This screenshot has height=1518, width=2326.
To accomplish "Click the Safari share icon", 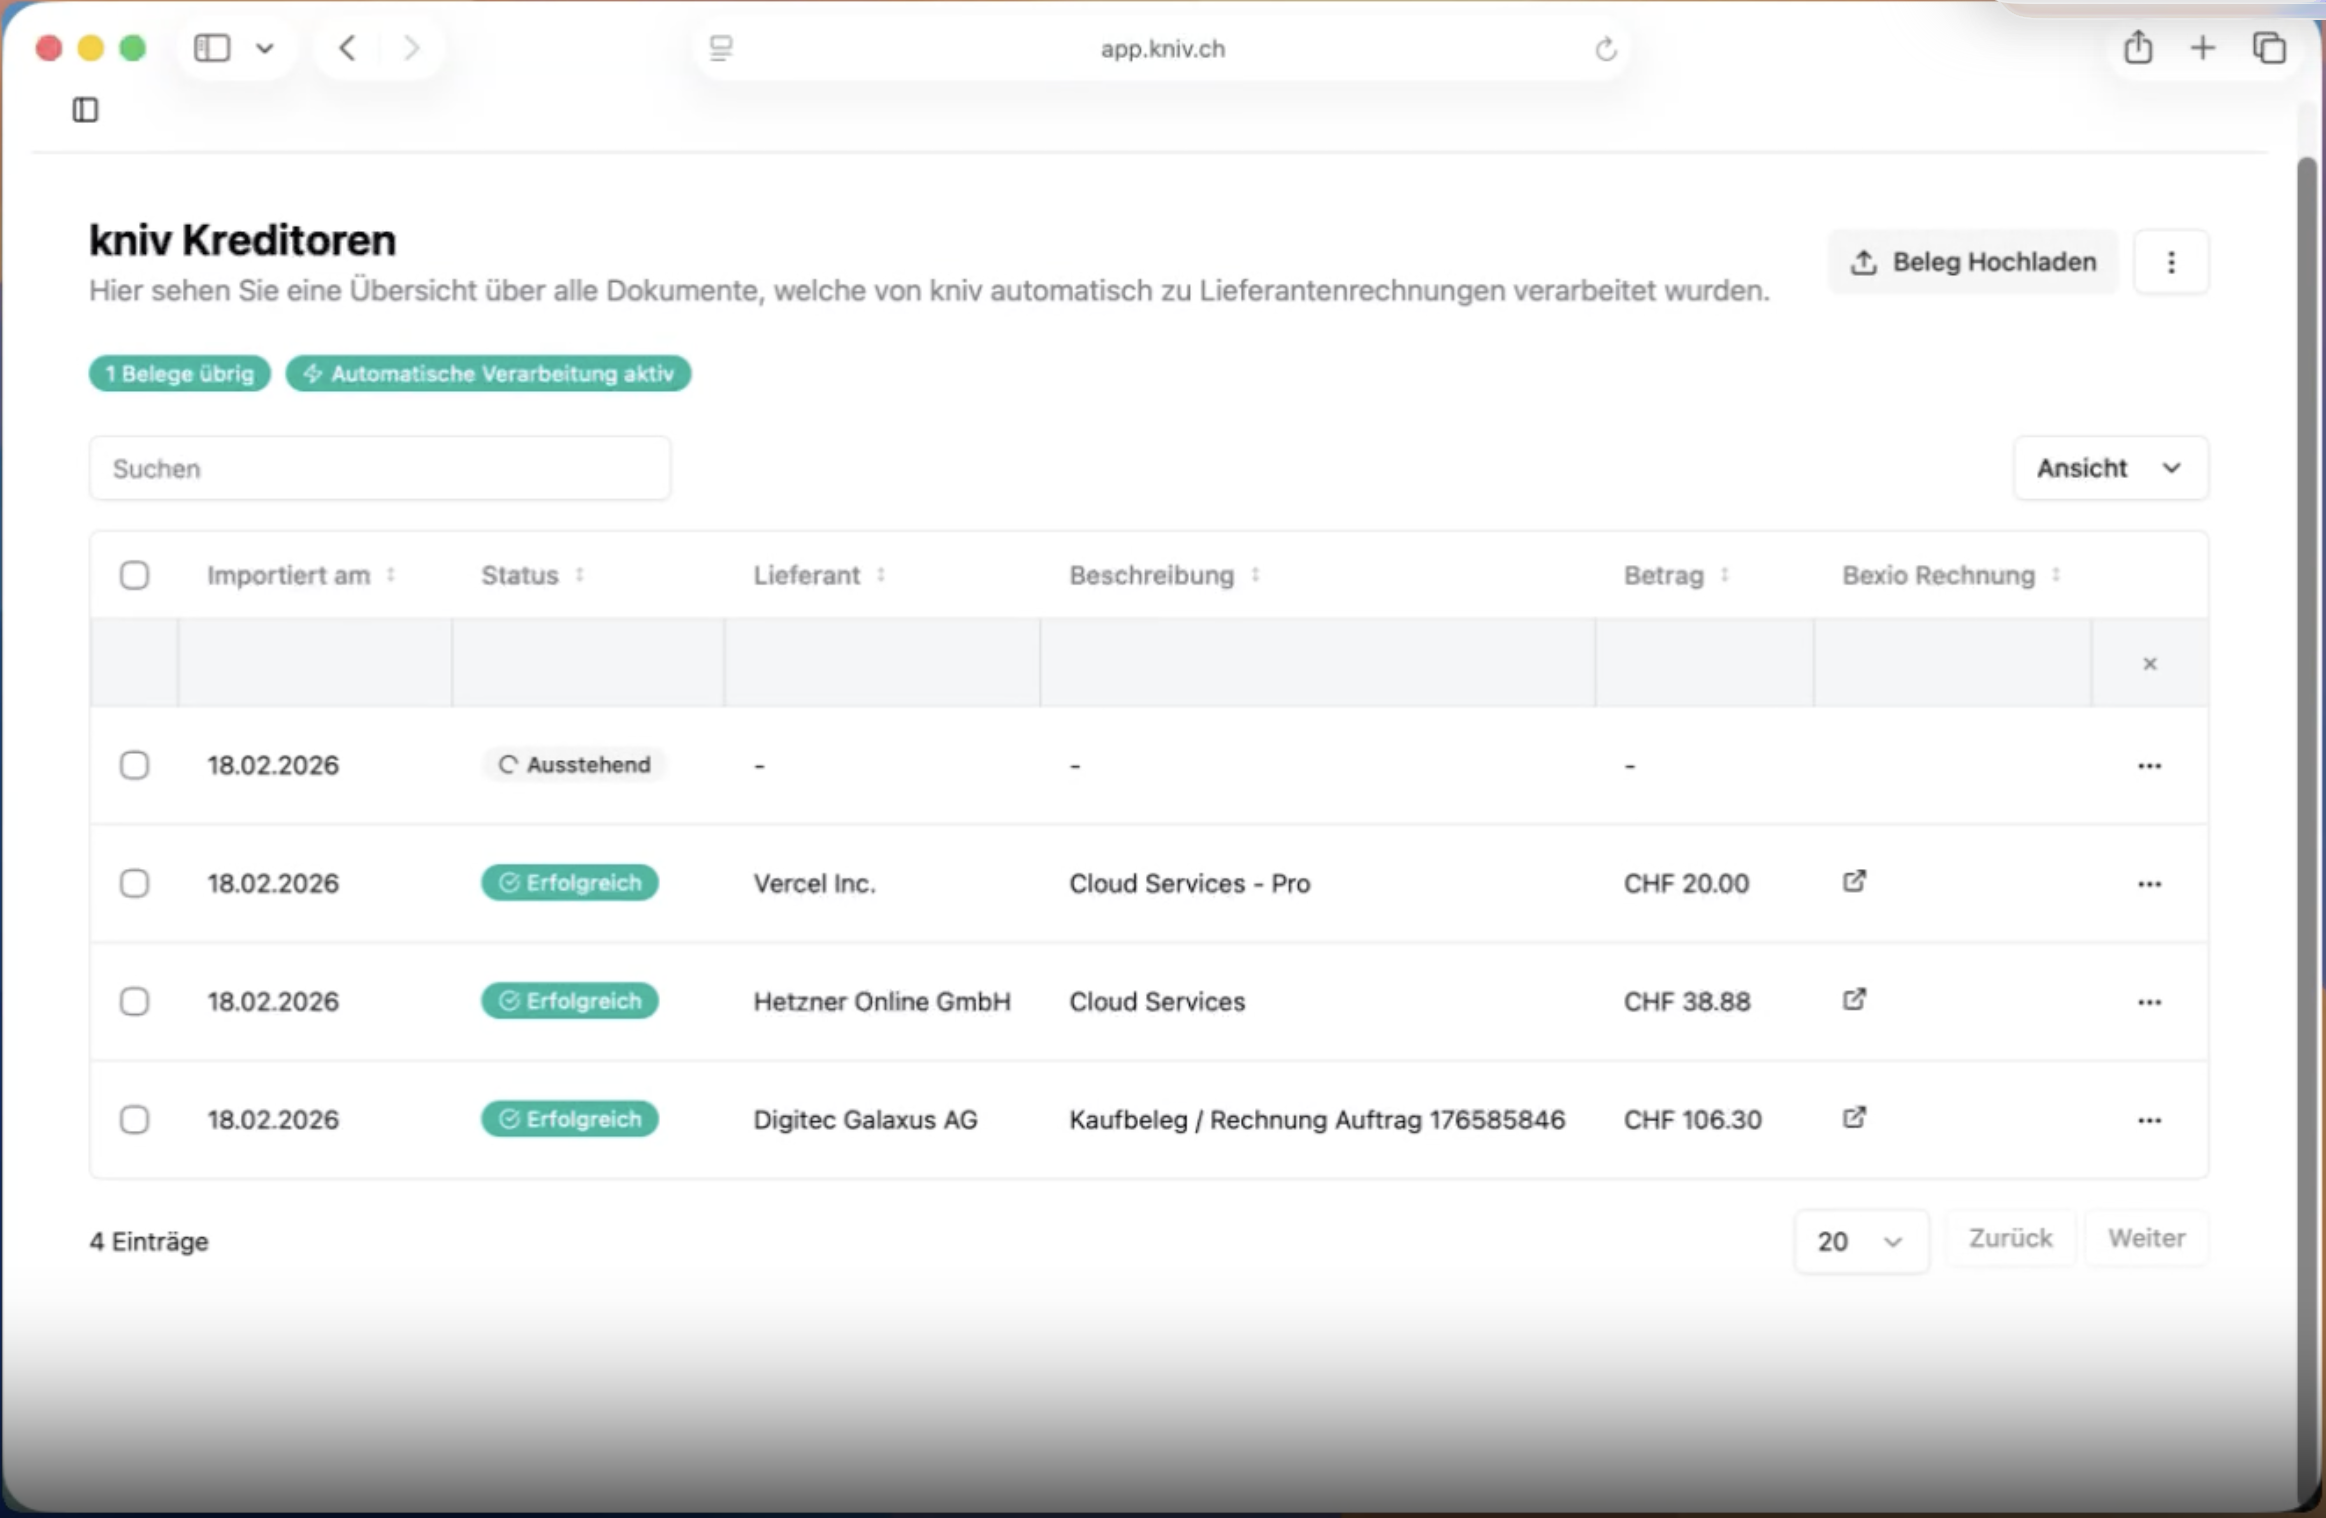I will 2137,48.
